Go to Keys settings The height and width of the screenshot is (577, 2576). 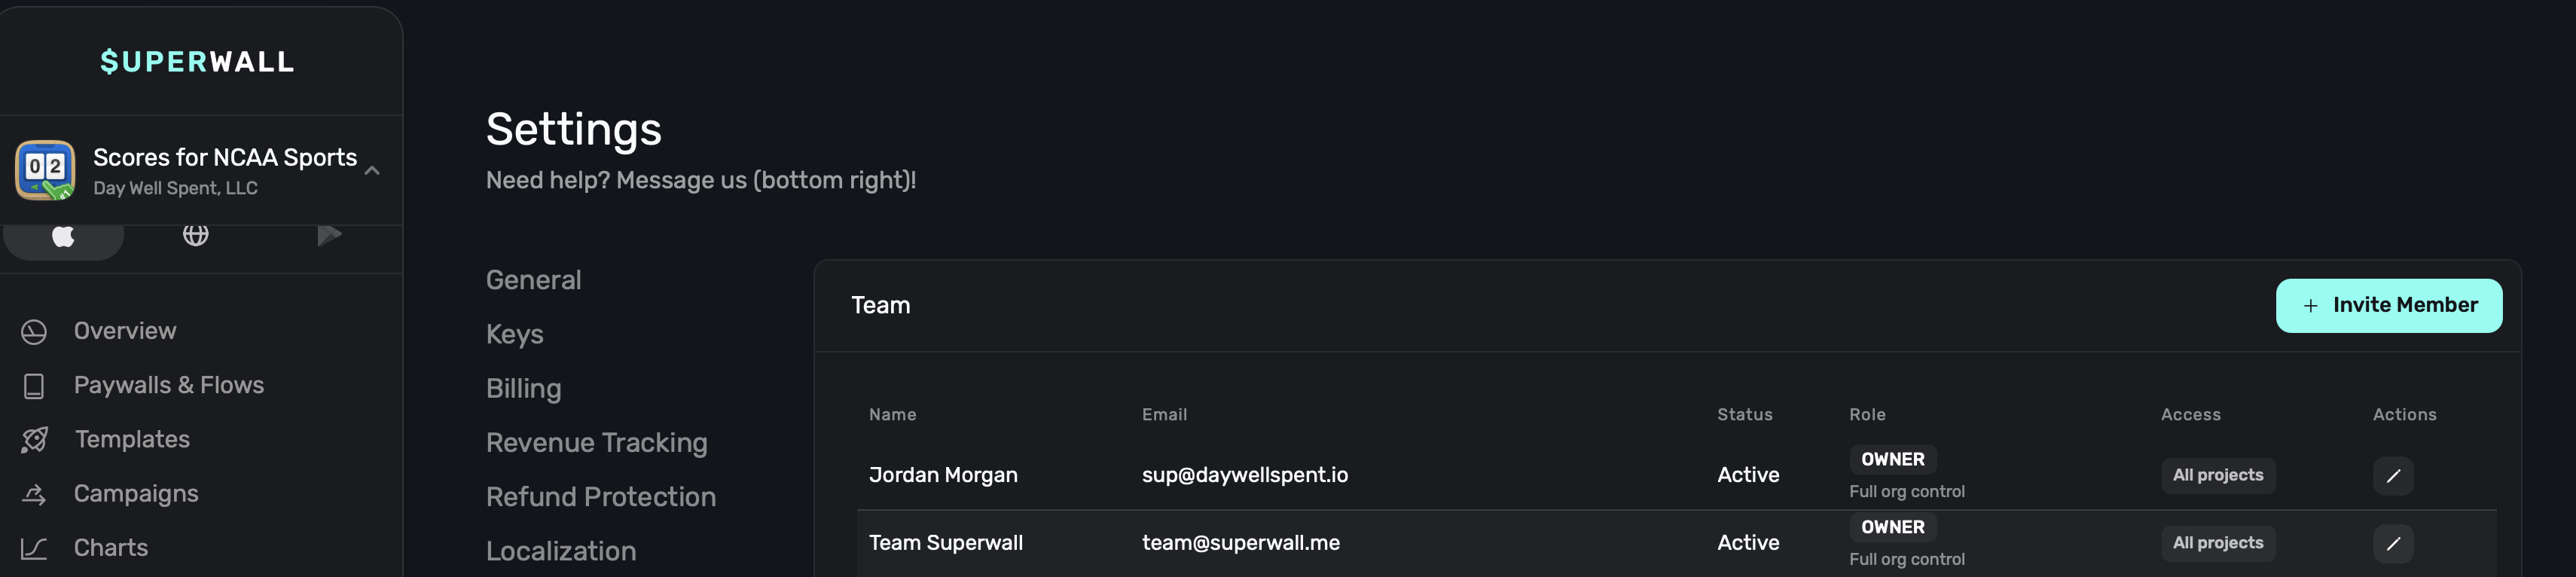point(514,334)
